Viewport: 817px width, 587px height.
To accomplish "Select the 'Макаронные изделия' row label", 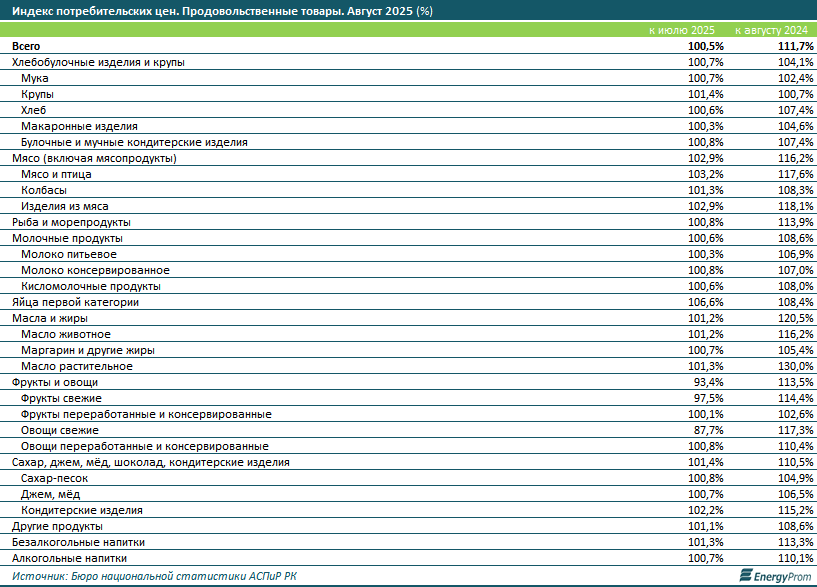I will pyautogui.click(x=79, y=126).
